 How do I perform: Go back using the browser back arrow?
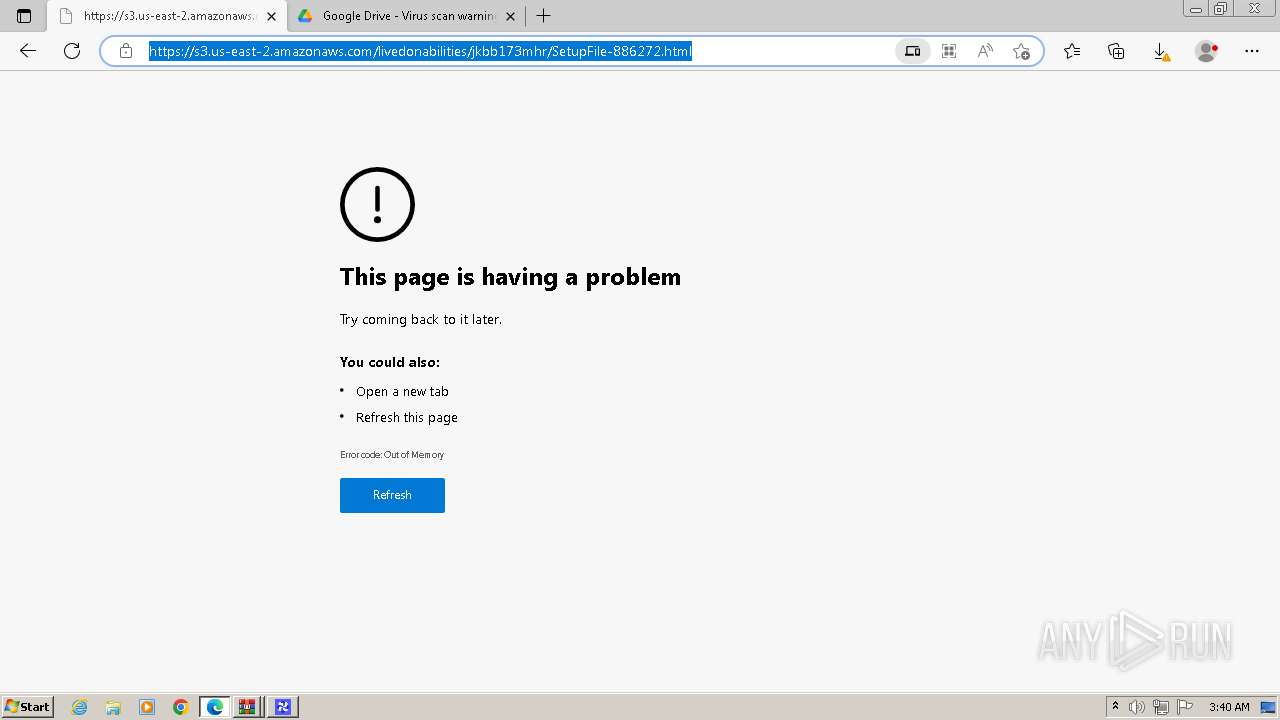pyautogui.click(x=28, y=51)
